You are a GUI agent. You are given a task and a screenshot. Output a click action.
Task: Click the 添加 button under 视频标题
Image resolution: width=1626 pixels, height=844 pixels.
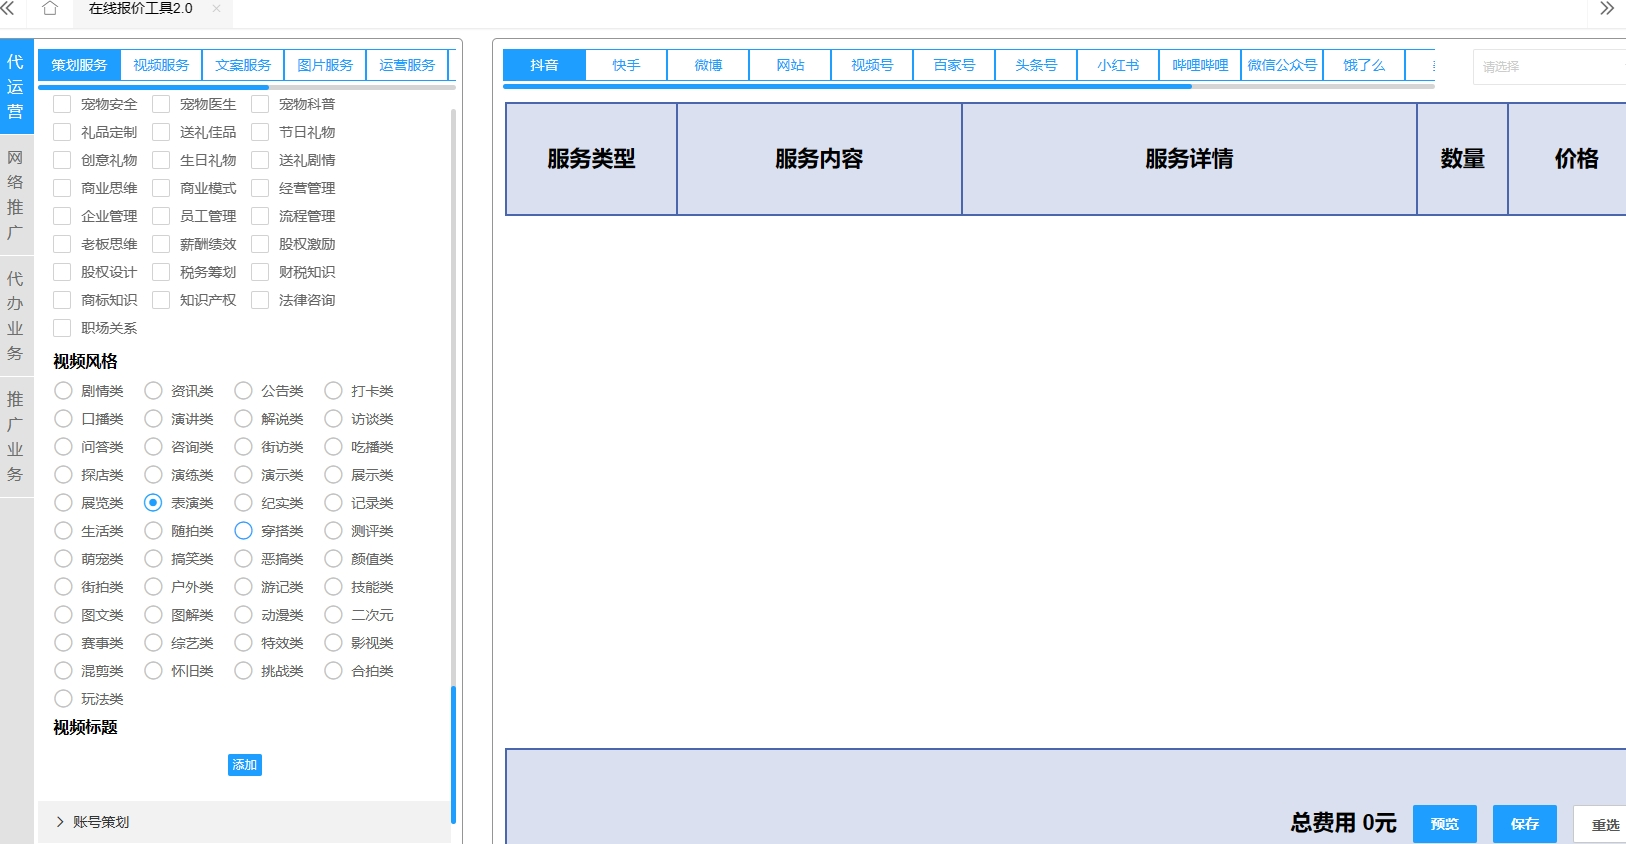coord(245,765)
